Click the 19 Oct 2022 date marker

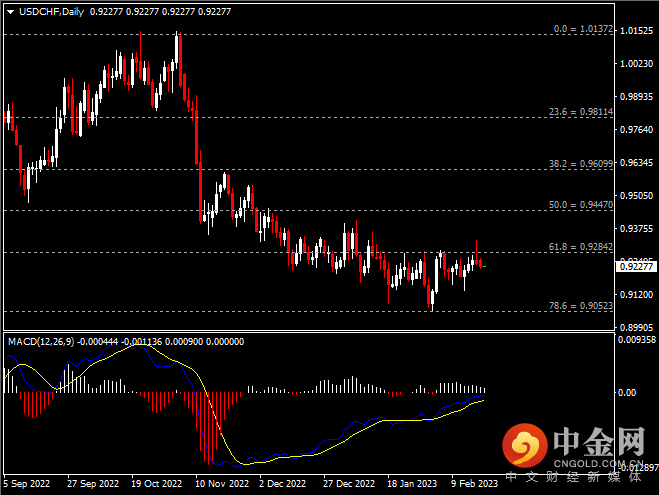[x=155, y=483]
